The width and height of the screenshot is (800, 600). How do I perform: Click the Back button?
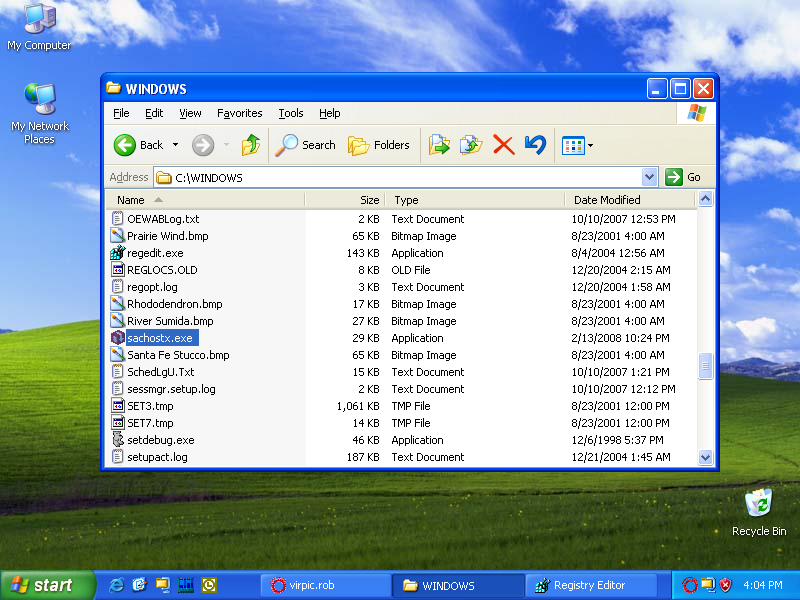click(x=139, y=145)
